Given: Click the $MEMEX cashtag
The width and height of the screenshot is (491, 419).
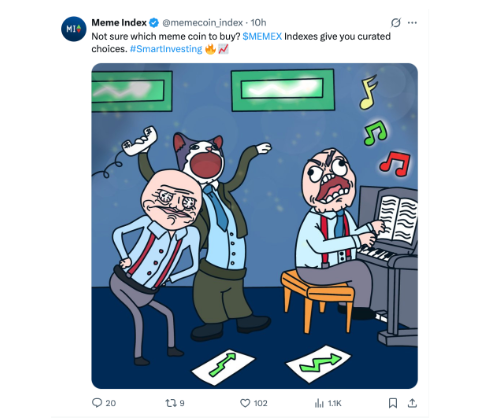Looking at the screenshot, I should click(x=262, y=36).
